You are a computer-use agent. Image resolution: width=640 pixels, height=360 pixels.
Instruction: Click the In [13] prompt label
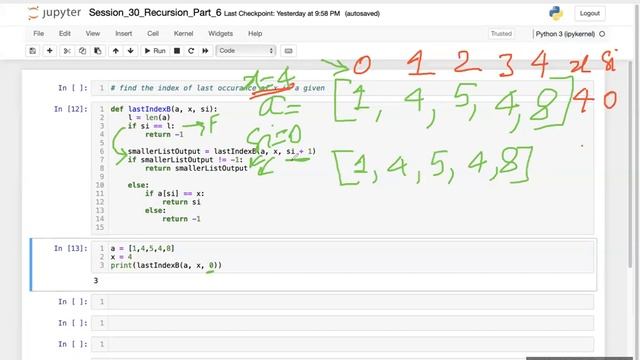(x=71, y=248)
